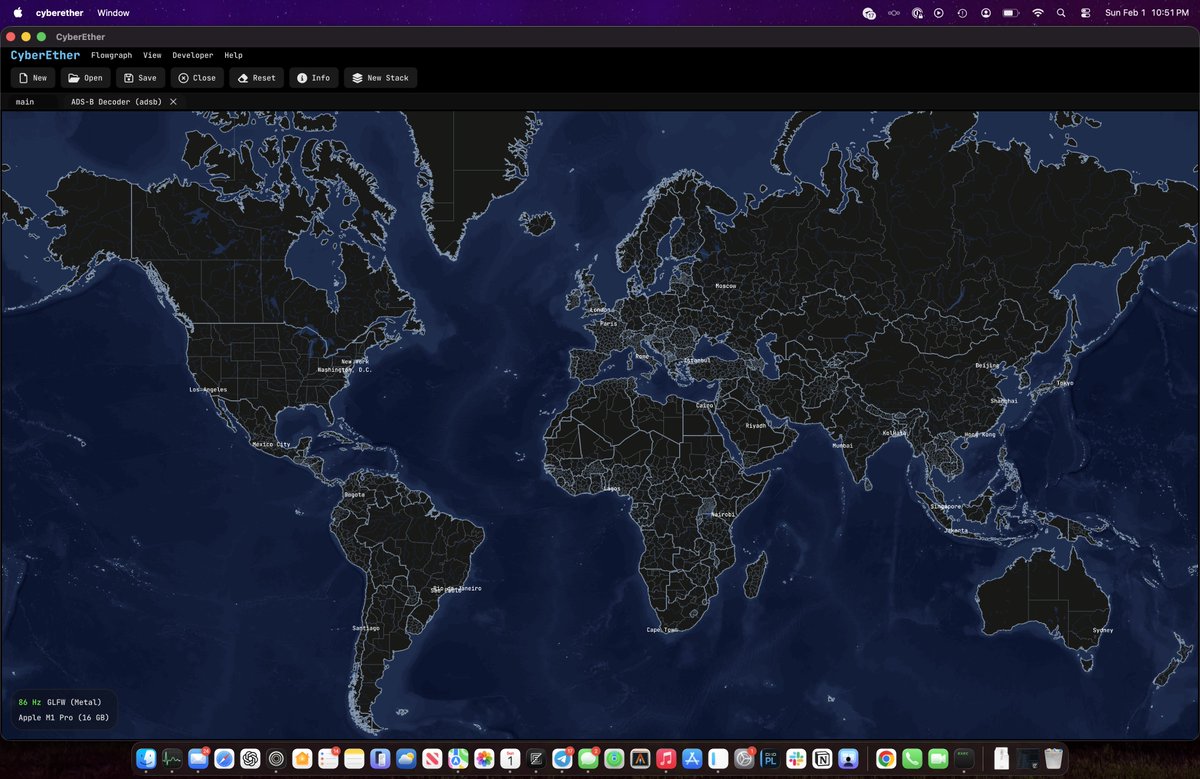
Task: Open Google Chrome from the Dock
Action: [x=885, y=758]
